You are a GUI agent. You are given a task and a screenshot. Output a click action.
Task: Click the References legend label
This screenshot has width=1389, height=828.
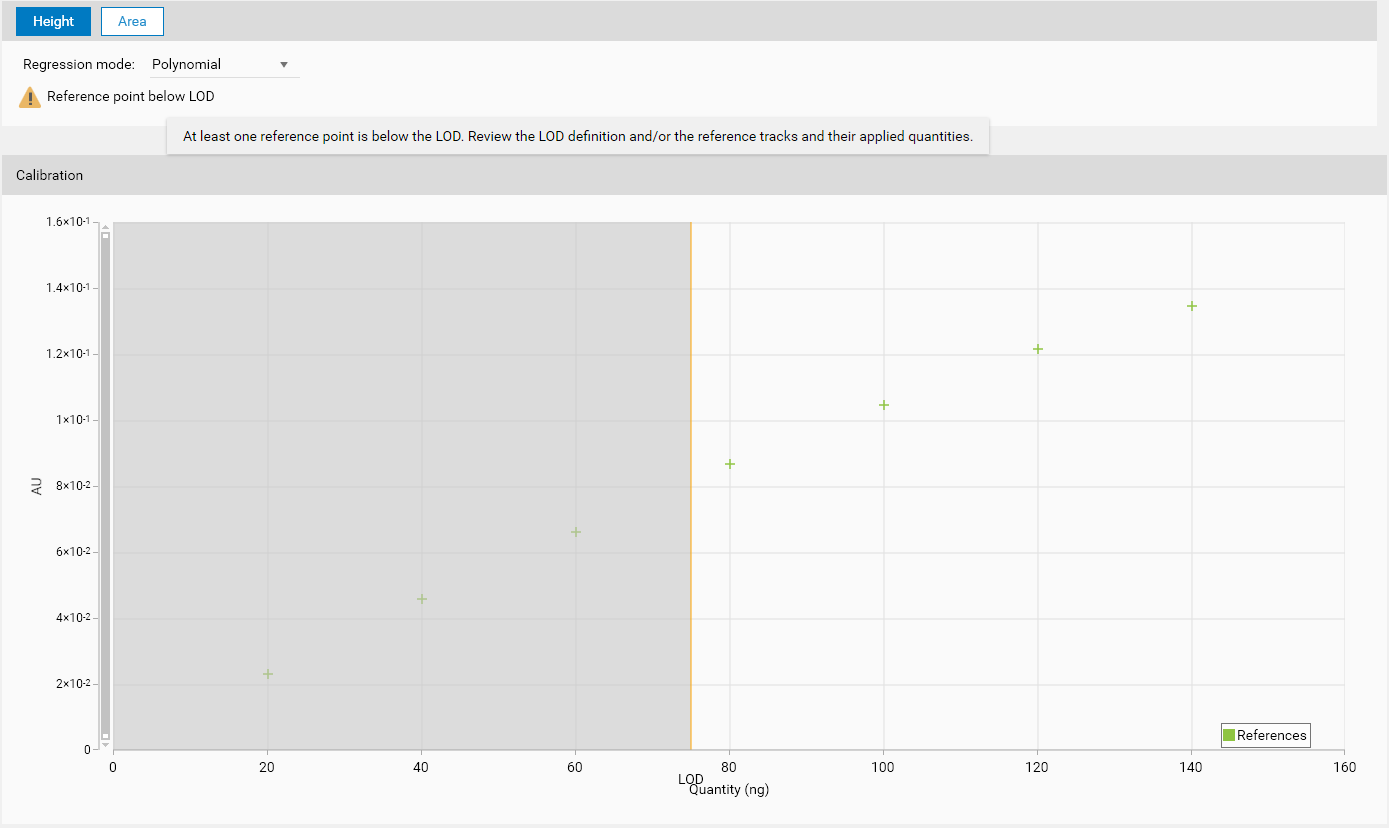pyautogui.click(x=1271, y=736)
